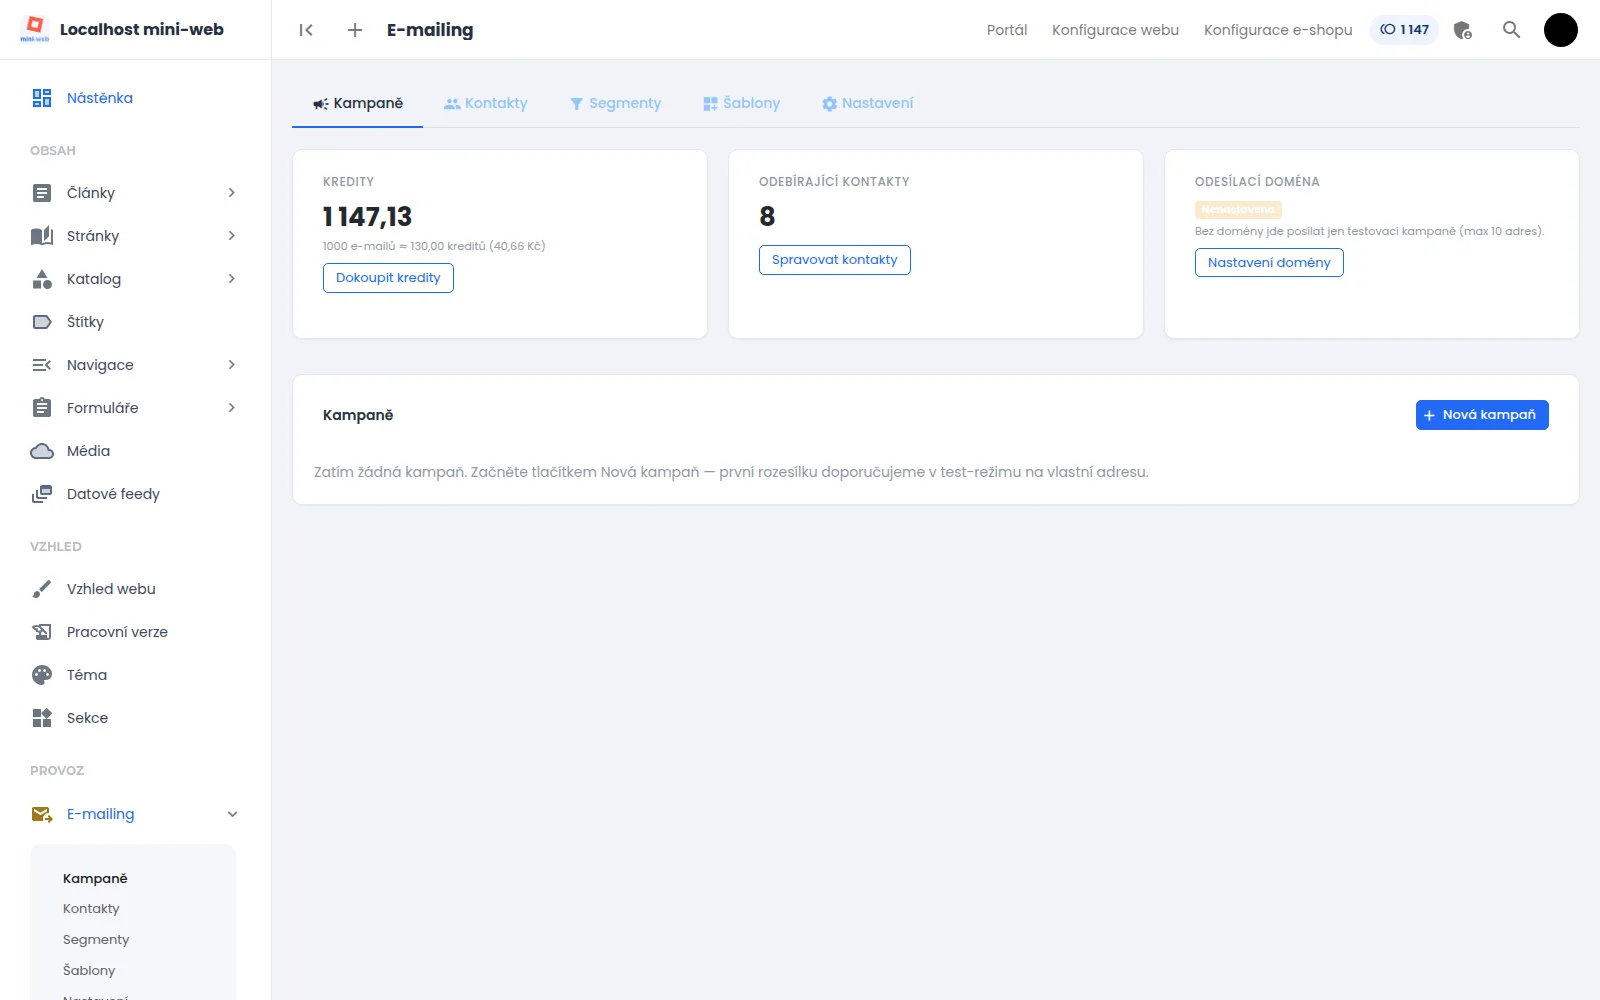This screenshot has height=1000, width=1600.
Task: Expand the Formuláře submenu chevron
Action: click(232, 408)
